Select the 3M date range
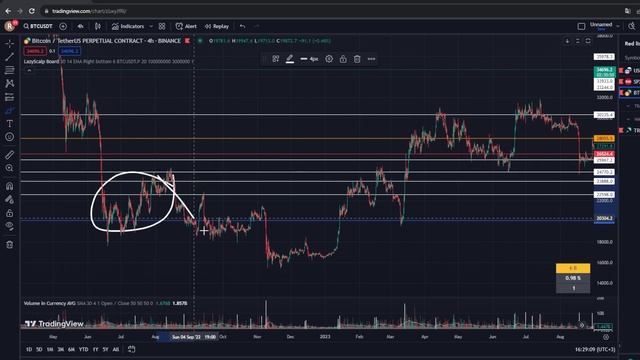Viewport: 640px width, 360px height. (x=60, y=349)
